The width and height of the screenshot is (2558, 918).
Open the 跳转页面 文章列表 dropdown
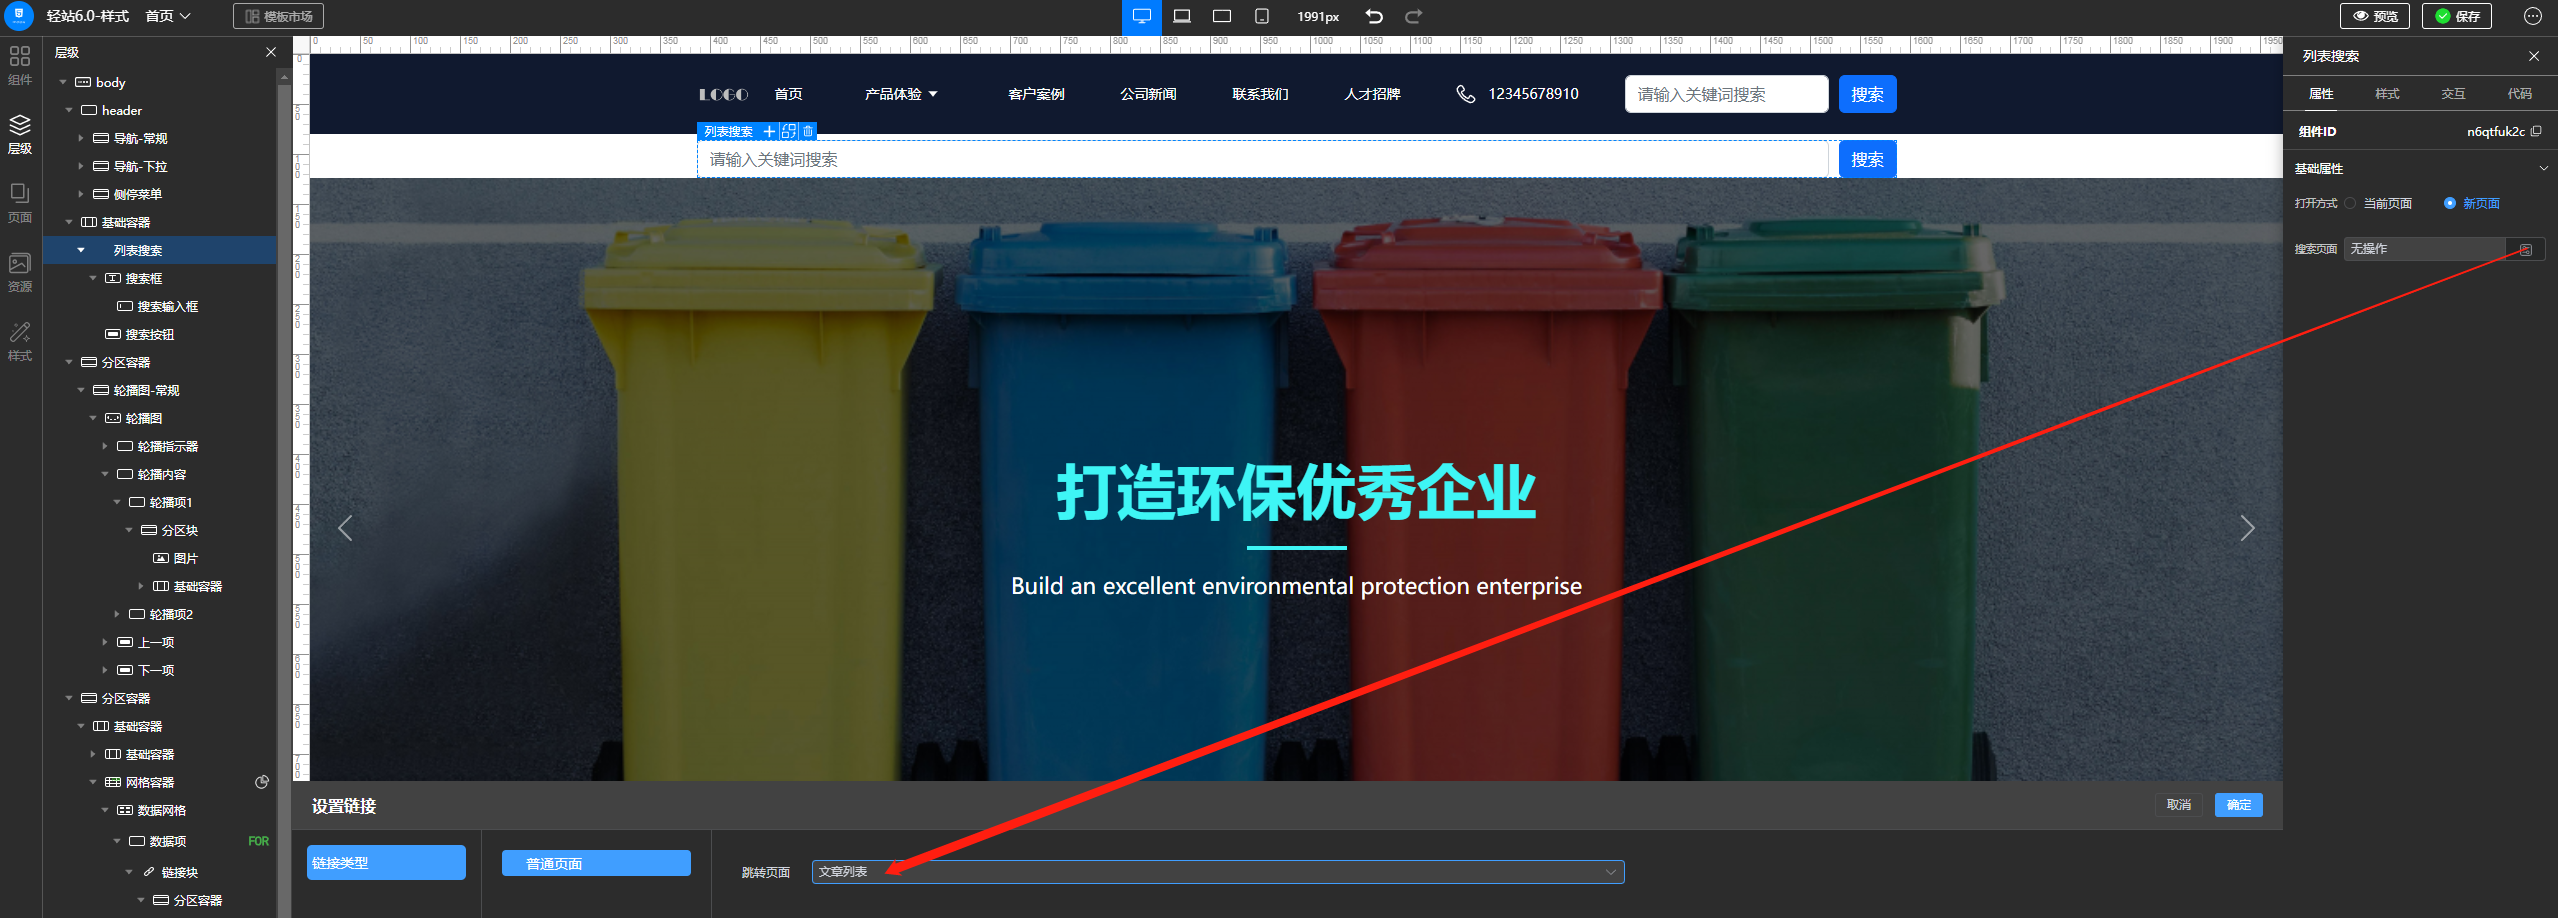pyautogui.click(x=1218, y=872)
